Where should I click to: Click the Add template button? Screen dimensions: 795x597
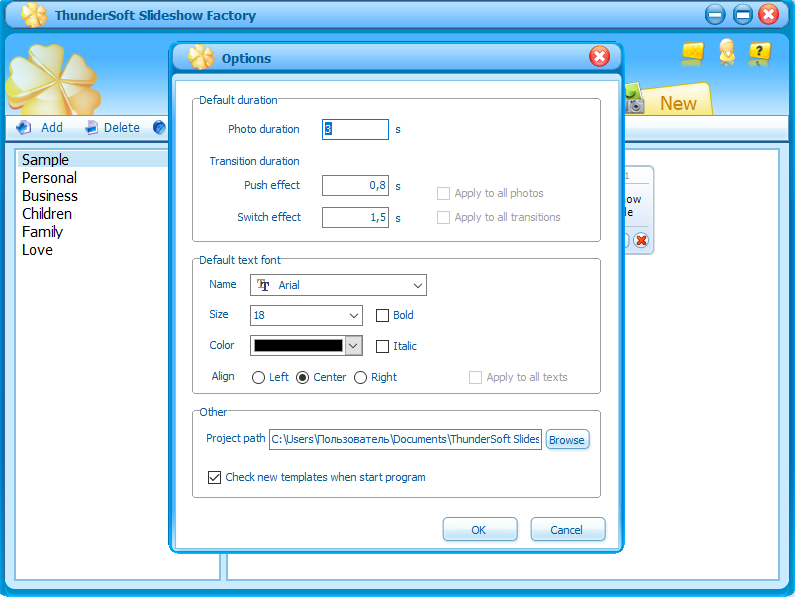pos(40,127)
